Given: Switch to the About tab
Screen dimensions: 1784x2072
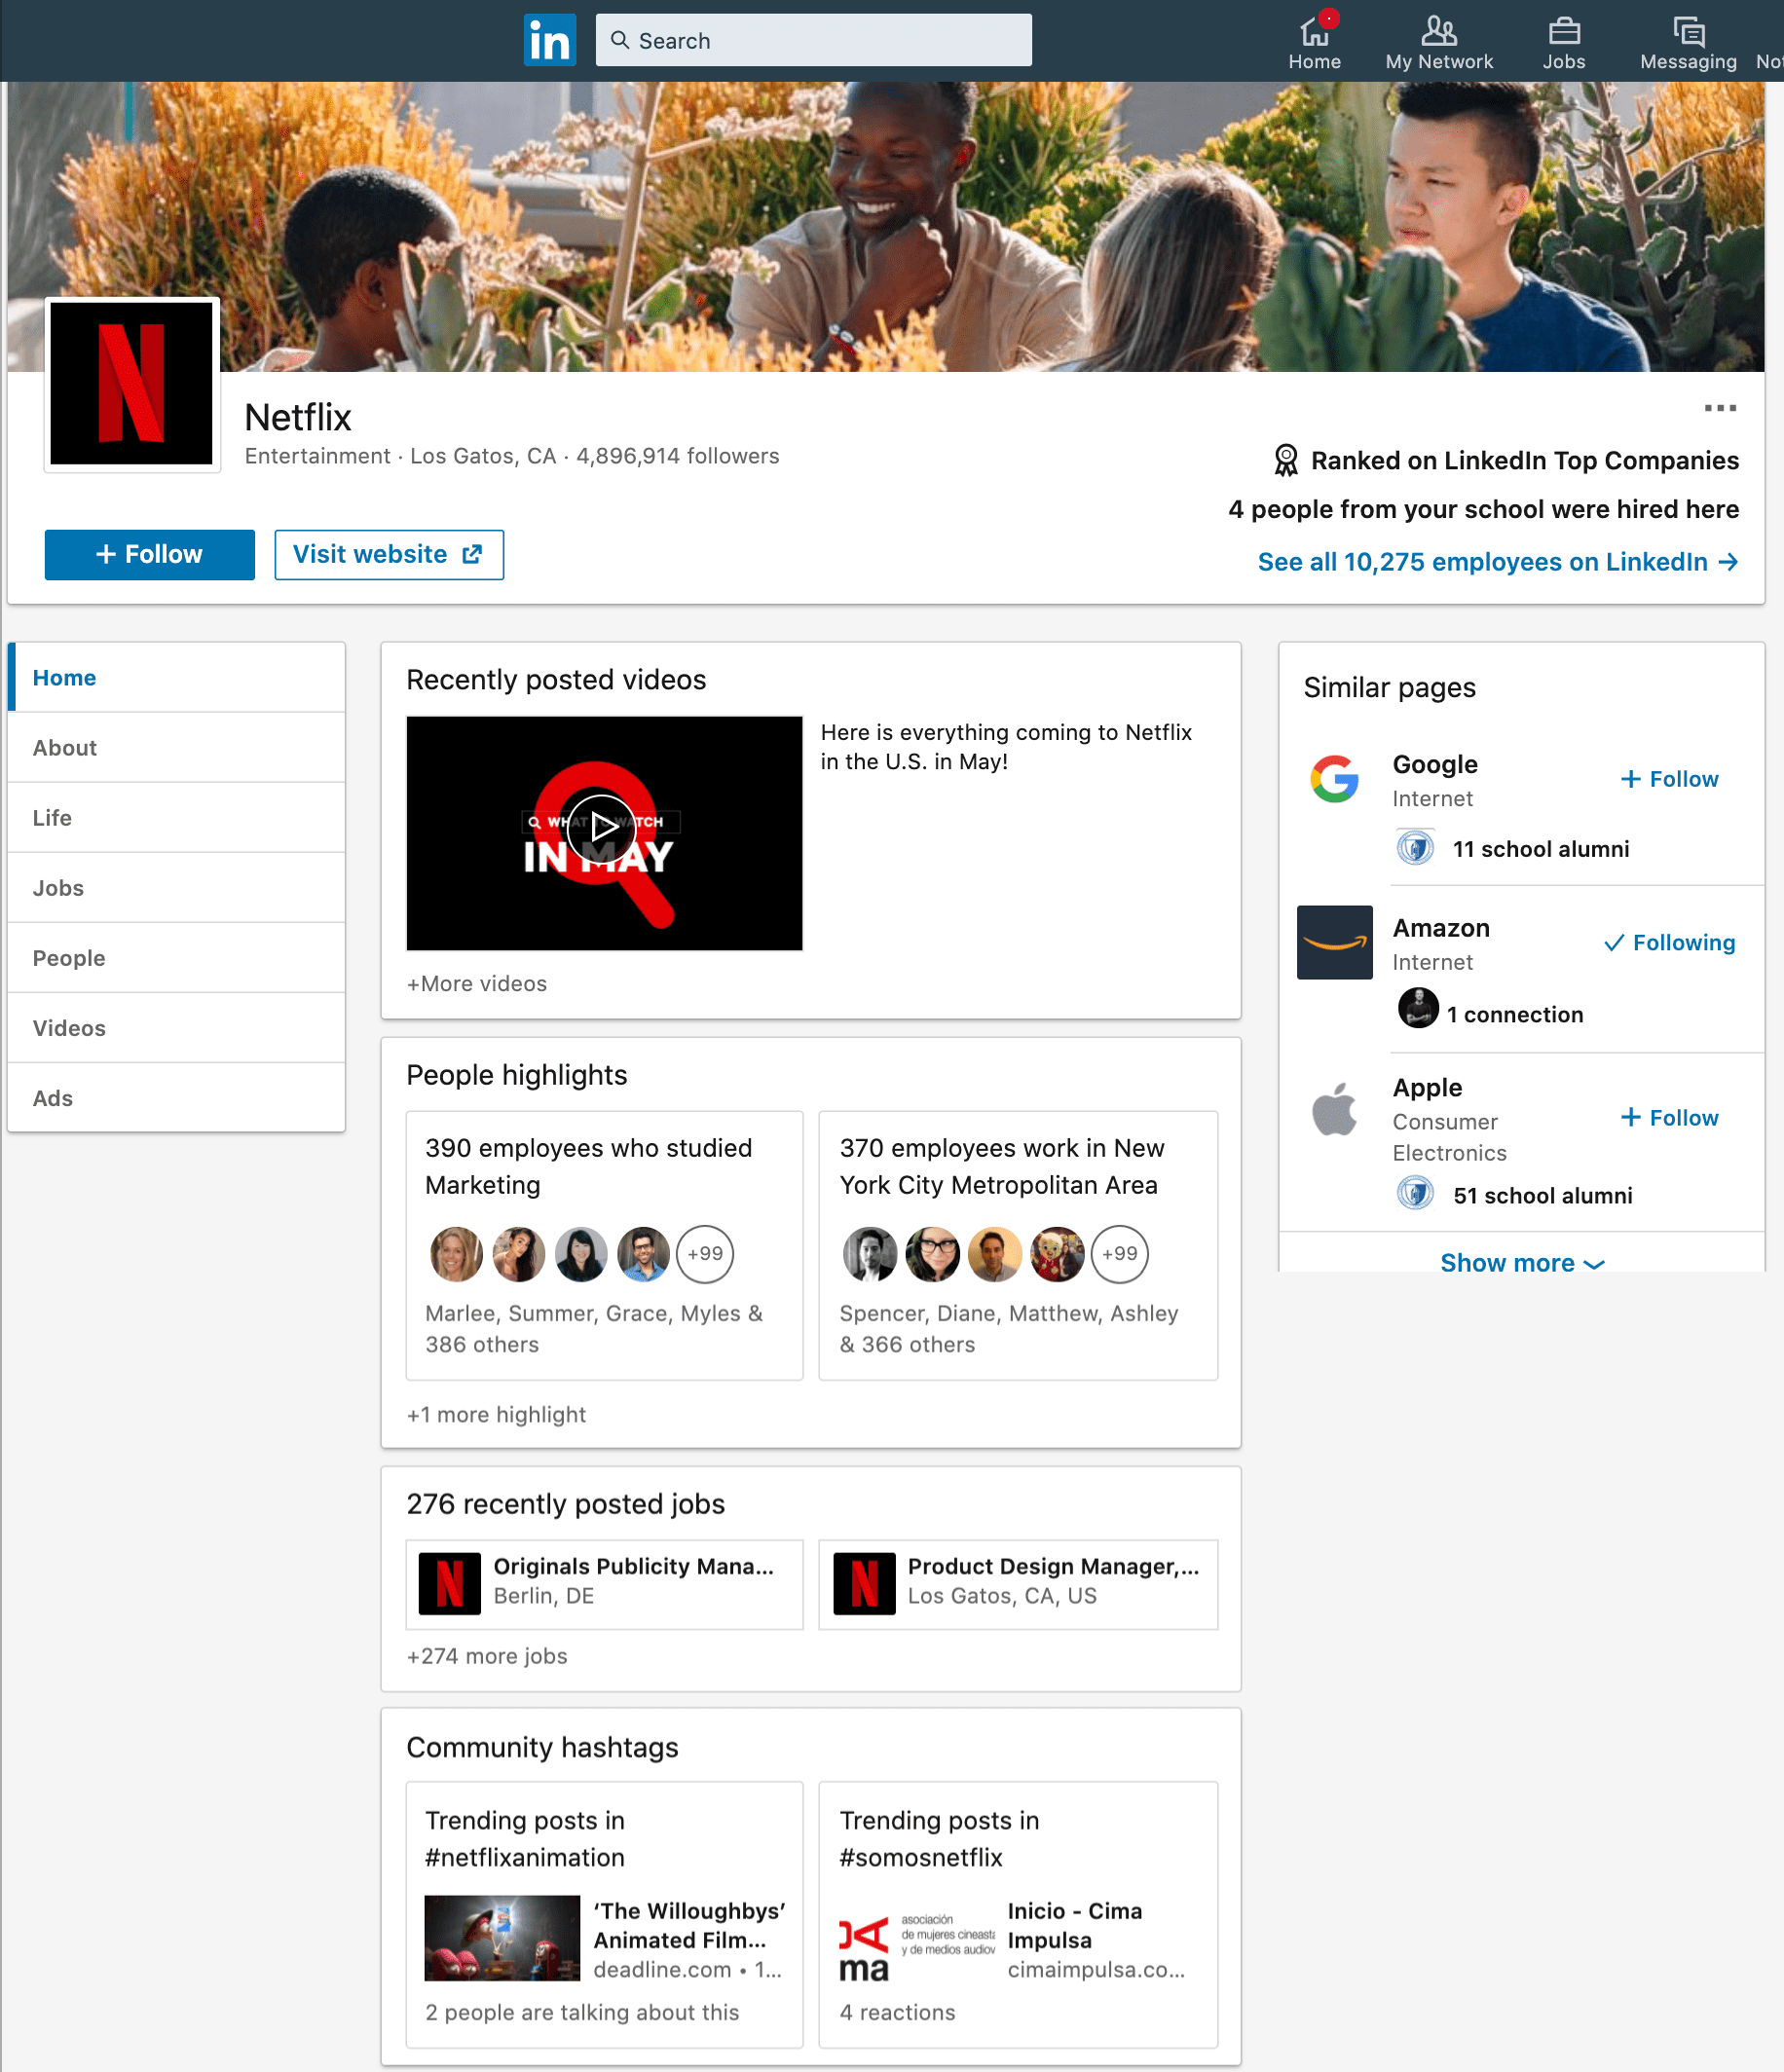Looking at the screenshot, I should coord(64,747).
